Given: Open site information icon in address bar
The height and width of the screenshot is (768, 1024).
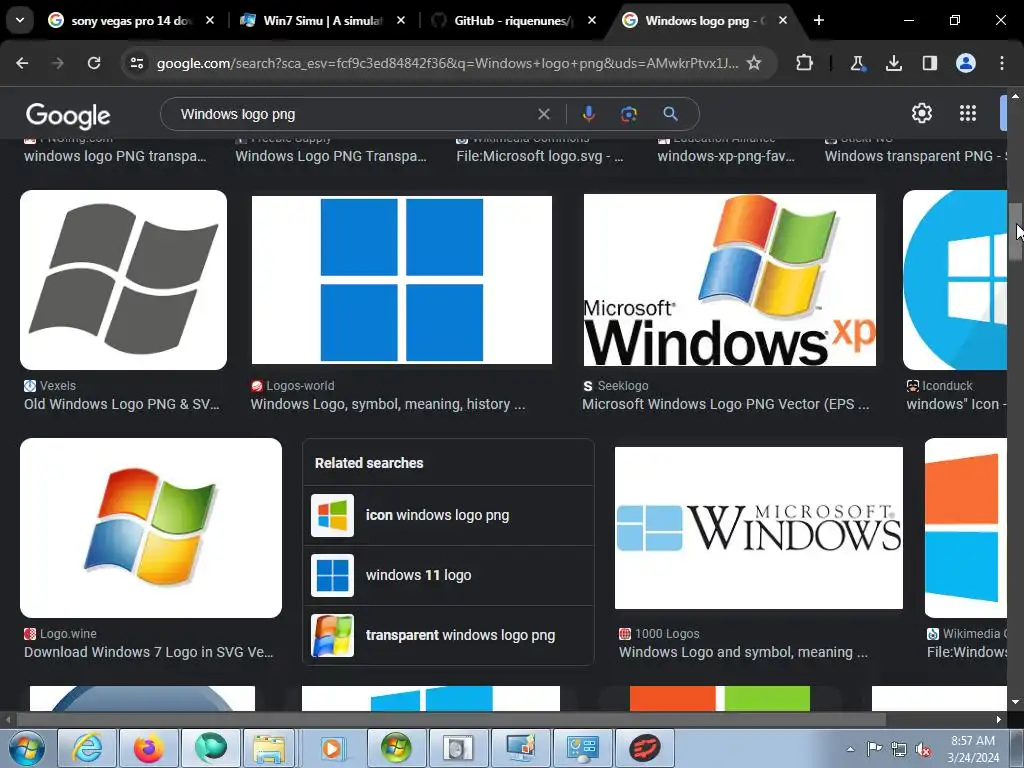Looking at the screenshot, I should 136,63.
